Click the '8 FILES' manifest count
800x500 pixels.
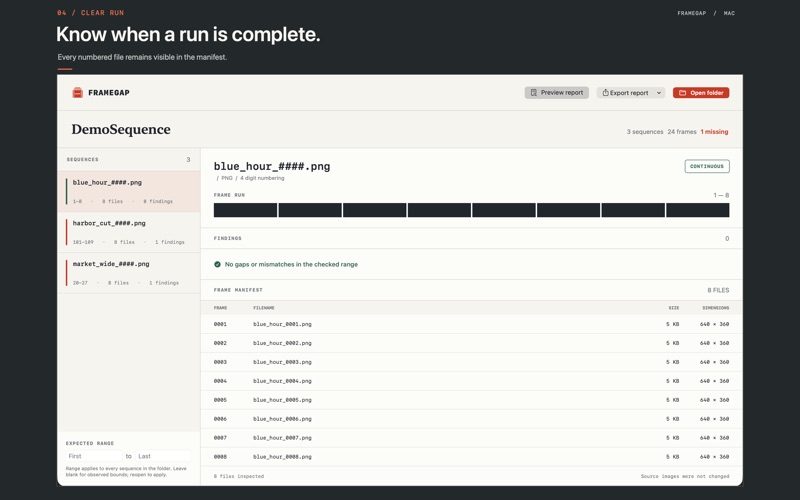(x=718, y=290)
